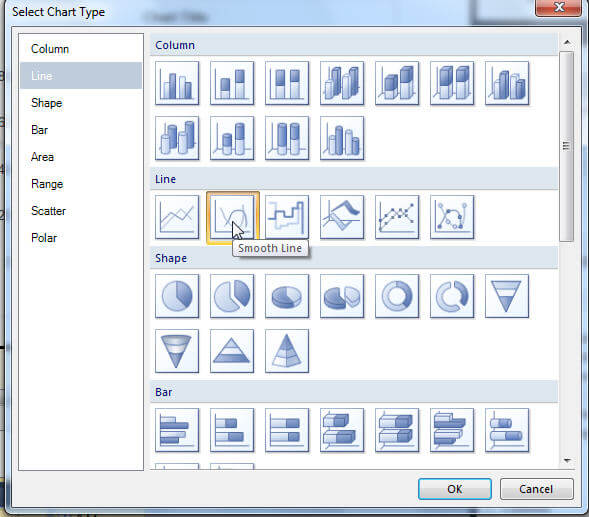Image resolution: width=589 pixels, height=517 pixels.
Task: Jump to the Shape chart category
Action: (81, 103)
